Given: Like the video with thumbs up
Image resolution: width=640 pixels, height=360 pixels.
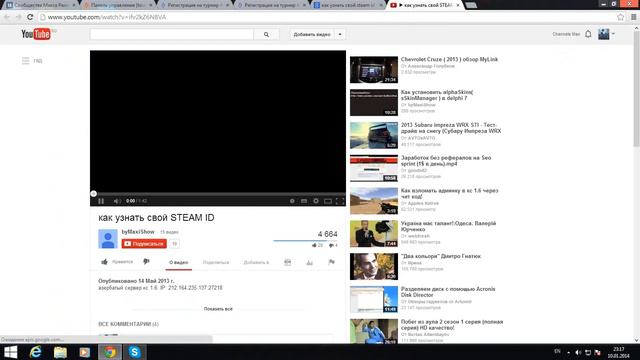Looking at the screenshot, I should click(x=104, y=262).
